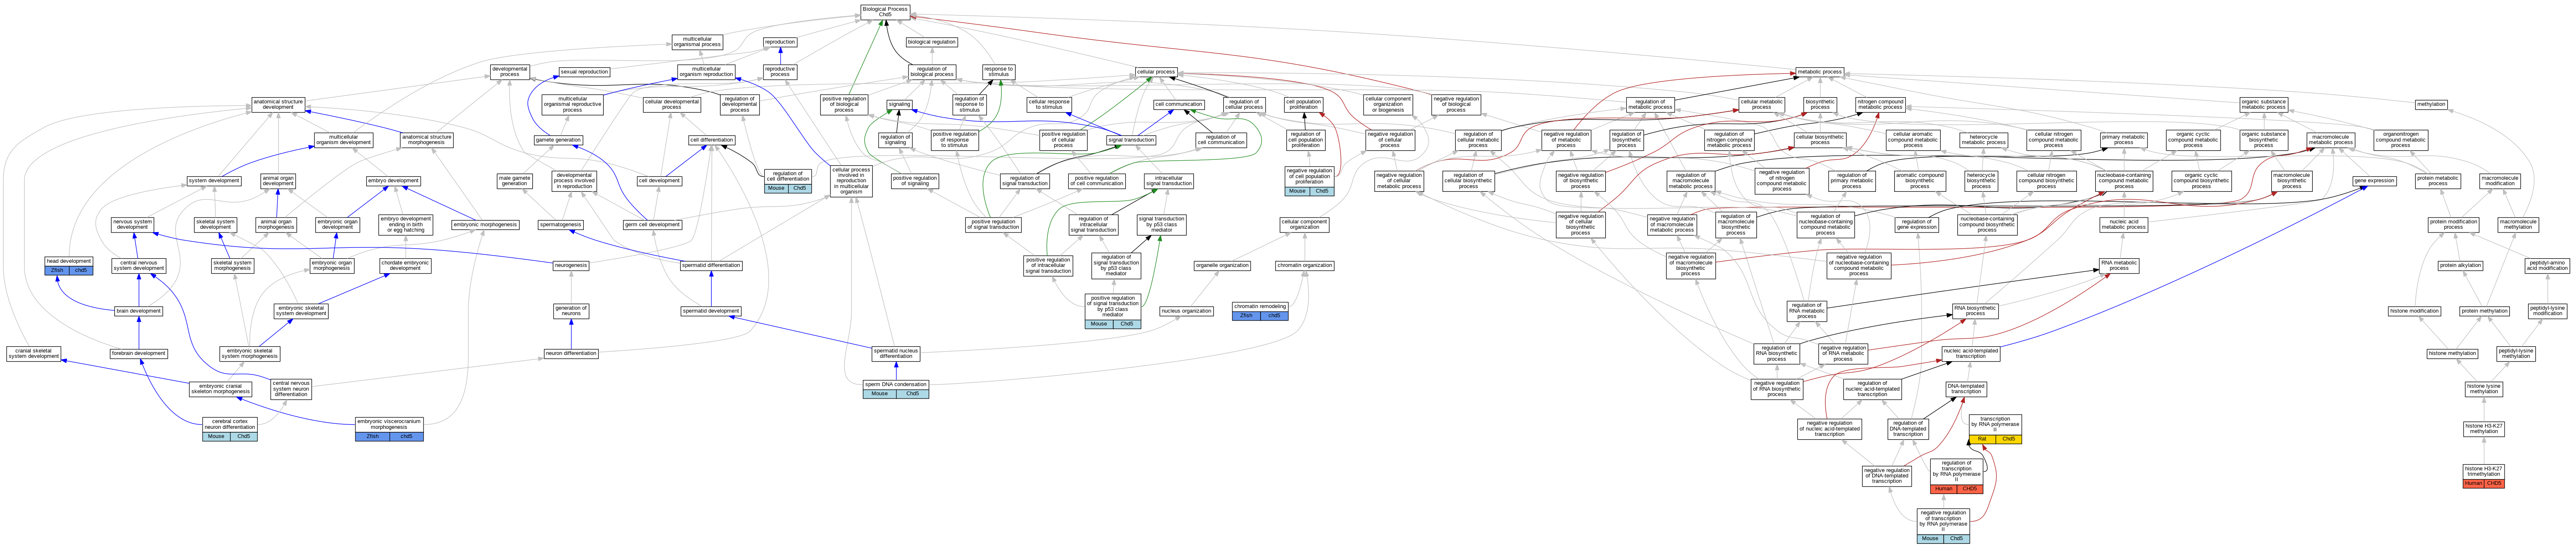
Task: Click the 'histone H3-K27 methylation' node
Action: 2484,429
